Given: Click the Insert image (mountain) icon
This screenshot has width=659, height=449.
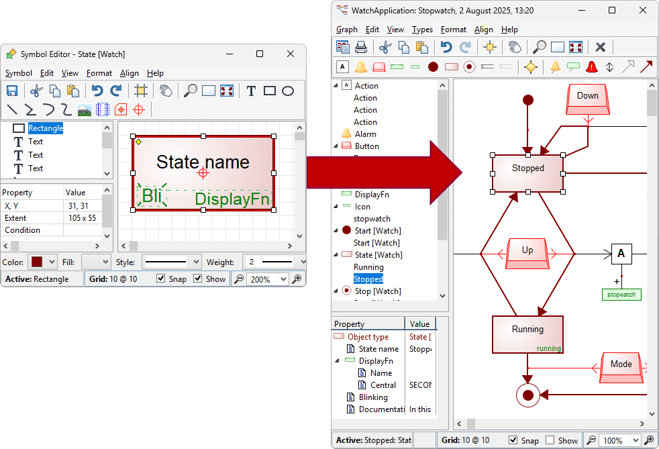Looking at the screenshot, I should pyautogui.click(x=84, y=110).
